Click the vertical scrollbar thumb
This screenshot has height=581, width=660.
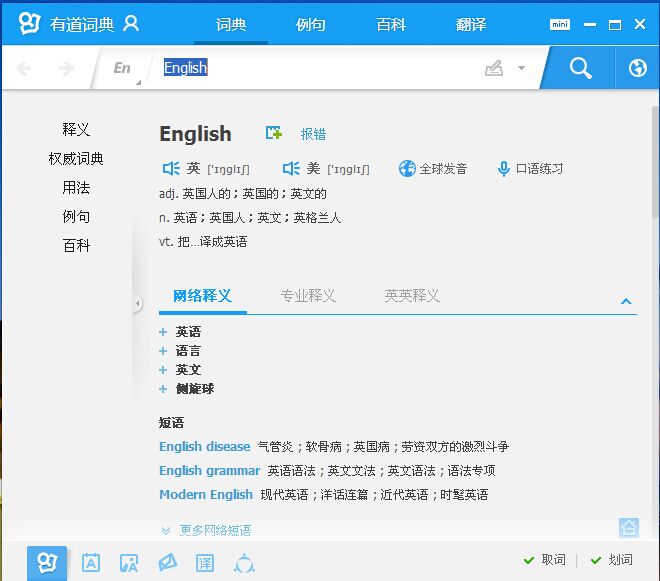[656, 162]
